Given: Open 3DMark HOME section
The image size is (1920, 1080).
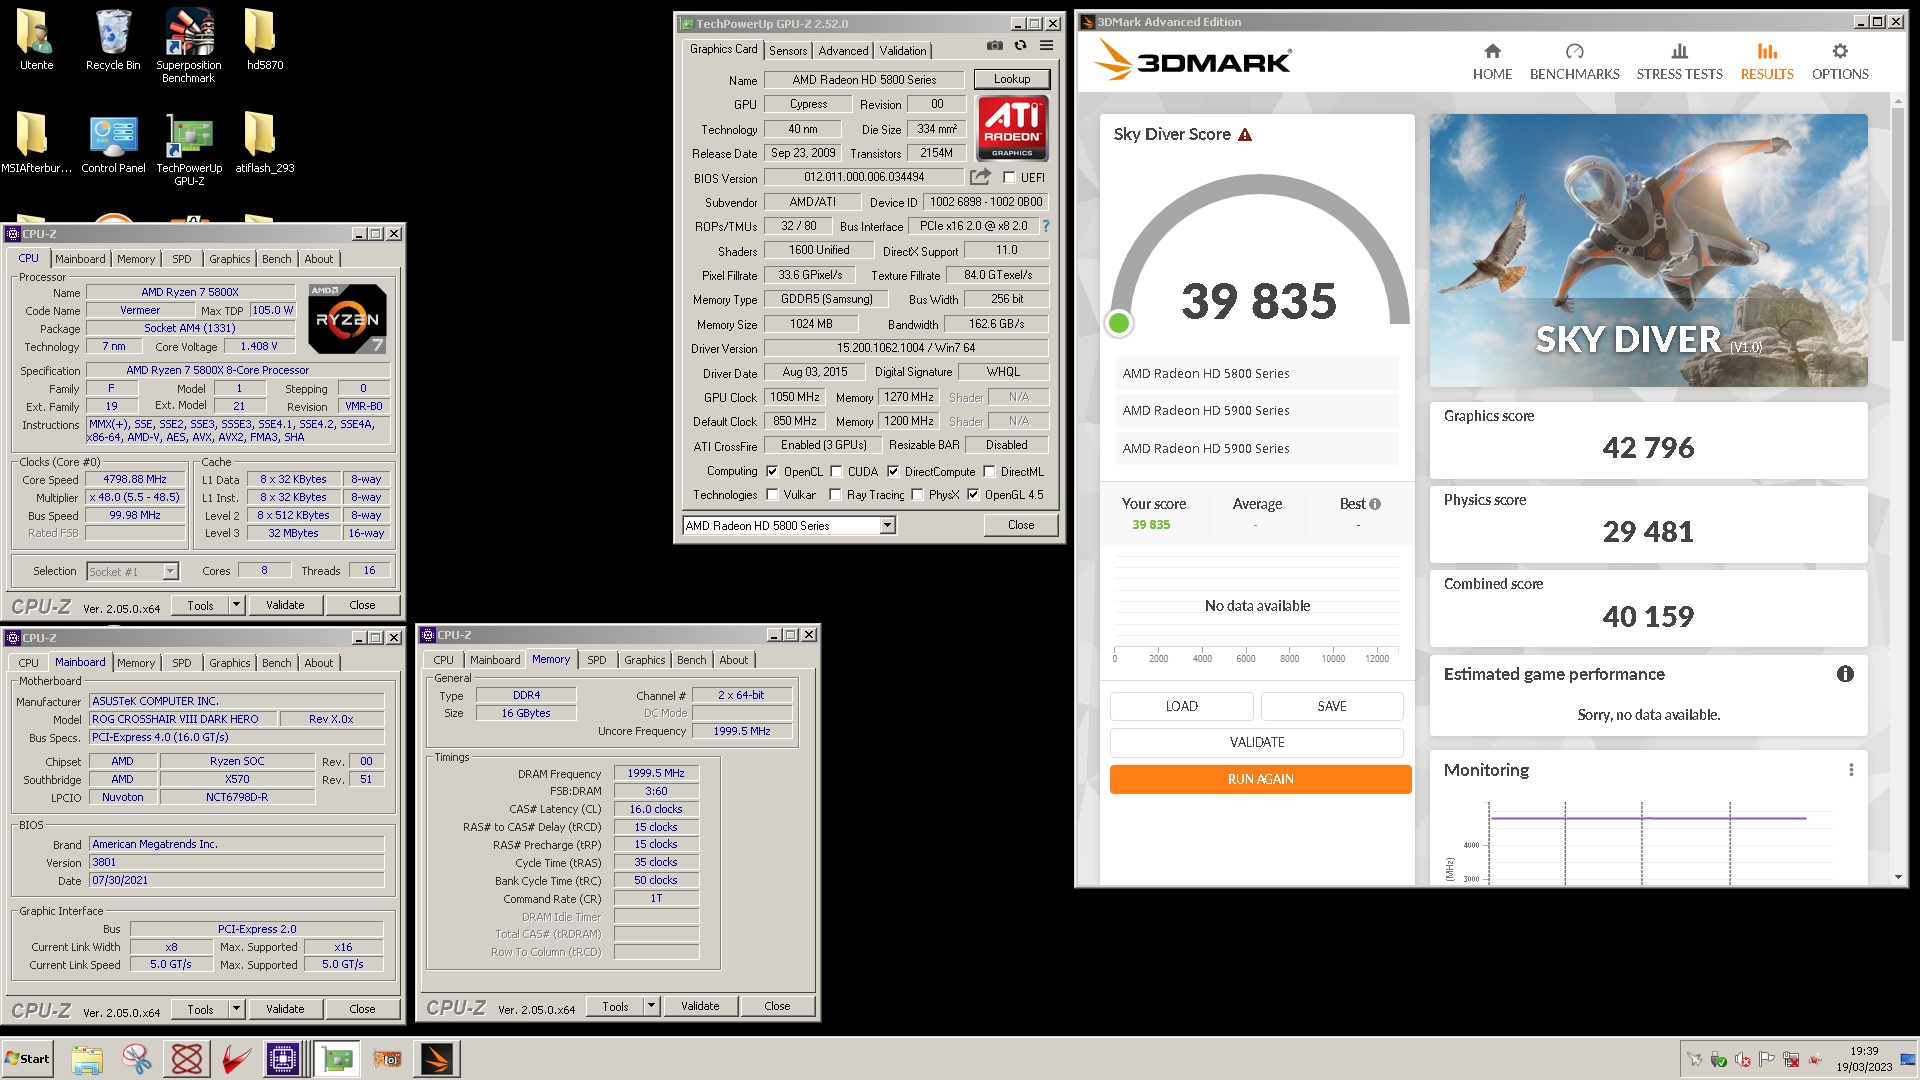Looking at the screenshot, I should click(1492, 62).
